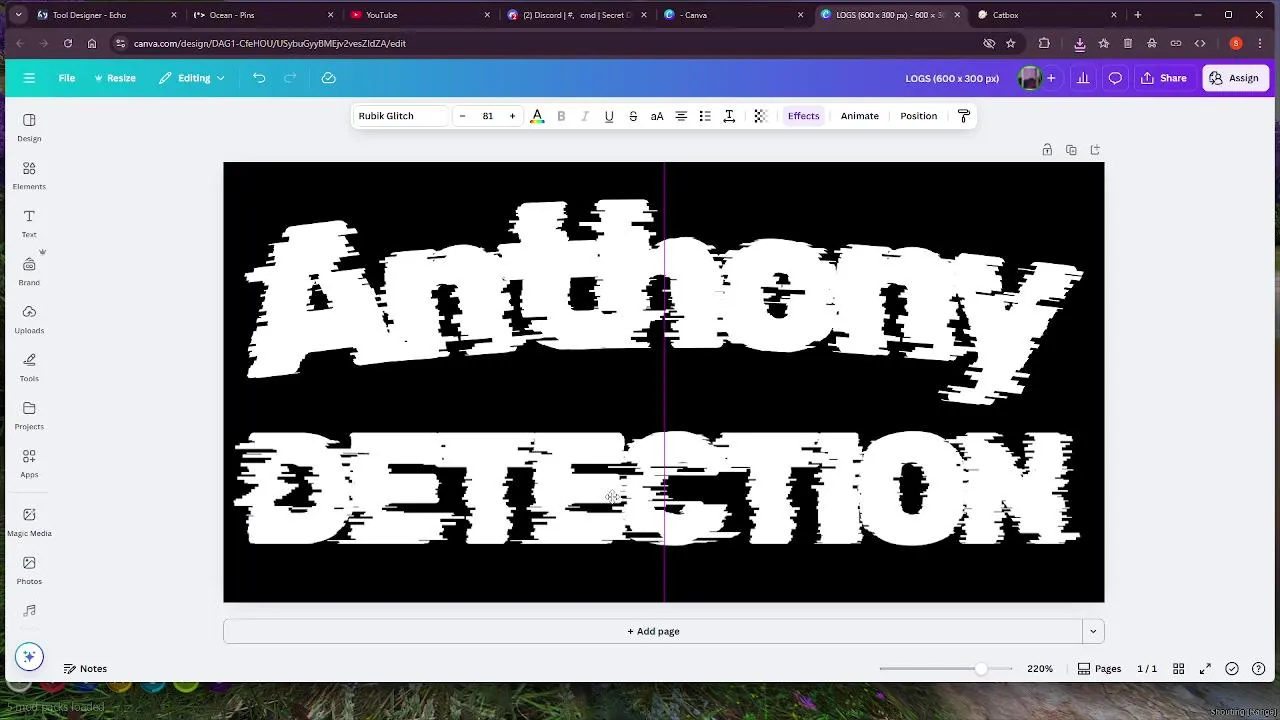Image resolution: width=1280 pixels, height=720 pixels.
Task: Expand the Editing mode dropdown
Action: [192, 78]
